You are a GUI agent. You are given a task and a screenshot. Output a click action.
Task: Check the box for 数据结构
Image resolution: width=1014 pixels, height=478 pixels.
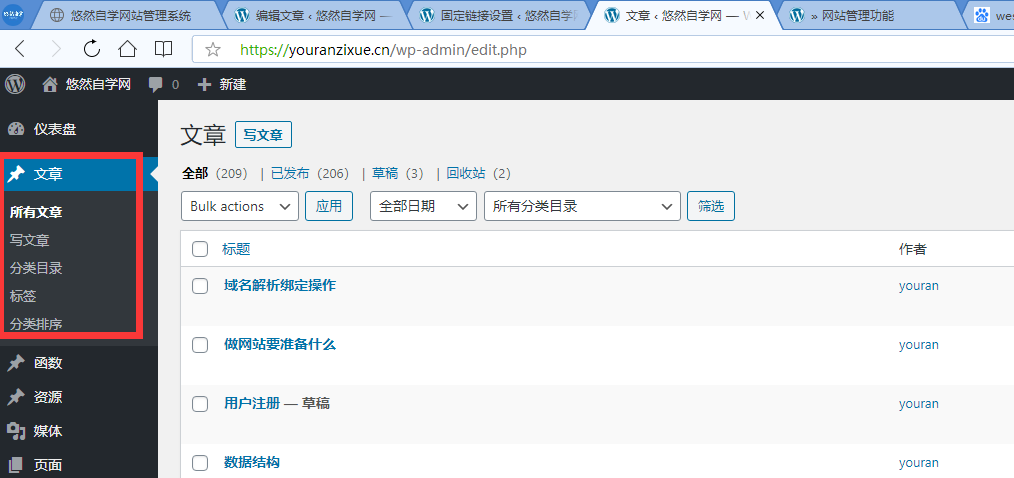(200, 463)
